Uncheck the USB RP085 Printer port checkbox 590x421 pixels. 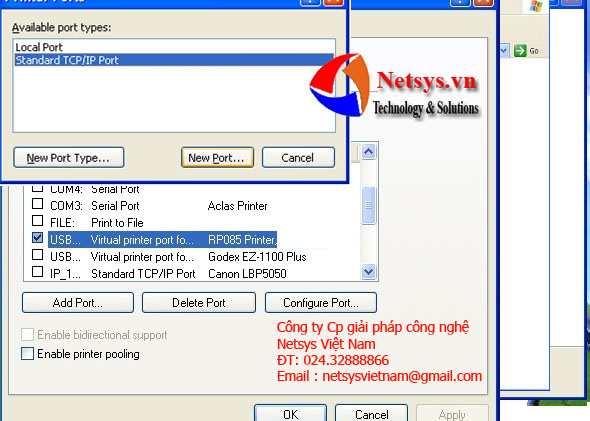pos(37,237)
